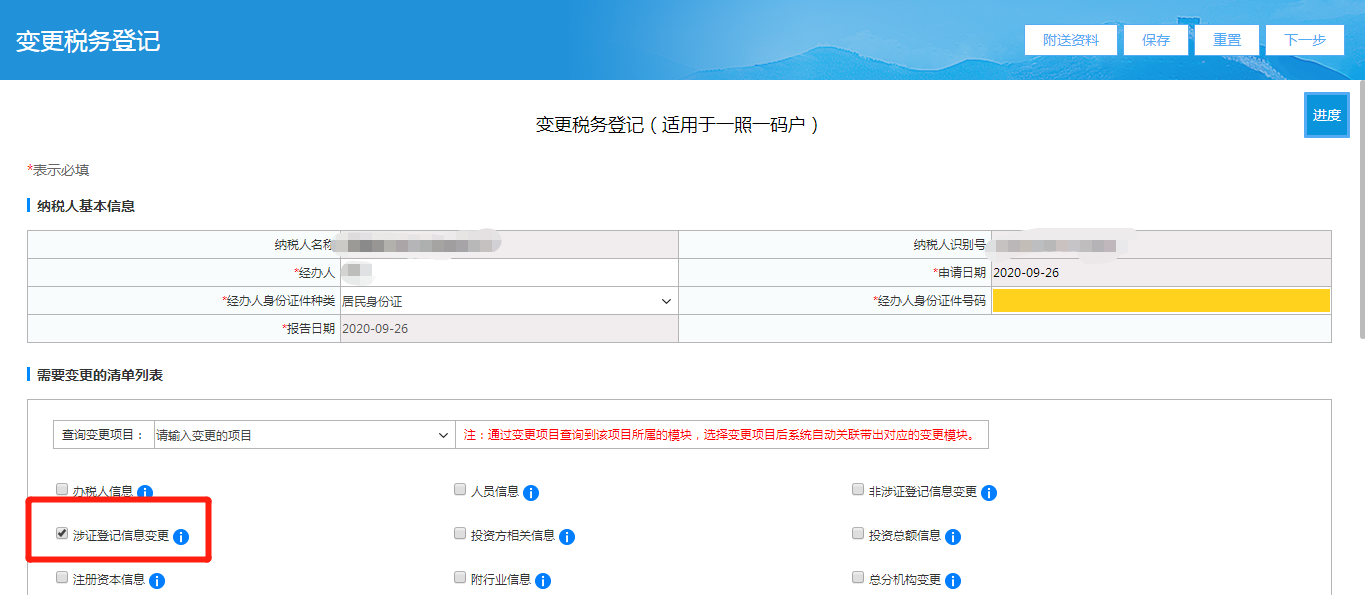Image resolution: width=1365 pixels, height=595 pixels.
Task: Click the 下一步 button
Action: pos(1304,40)
